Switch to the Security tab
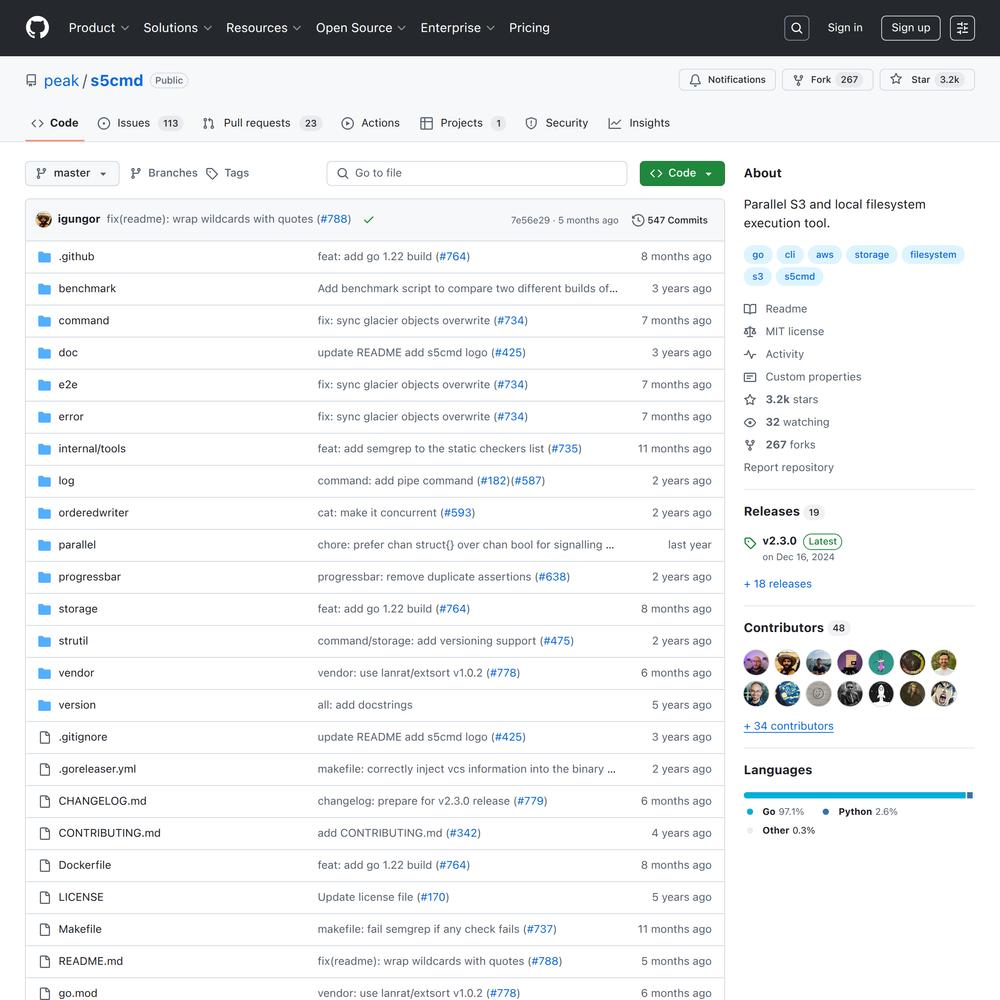The image size is (1000, 1000). 556,123
